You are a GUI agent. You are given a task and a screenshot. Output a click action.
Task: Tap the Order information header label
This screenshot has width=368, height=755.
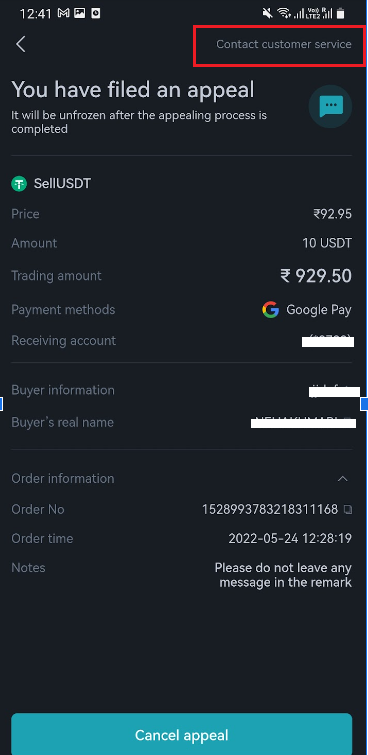(x=63, y=479)
